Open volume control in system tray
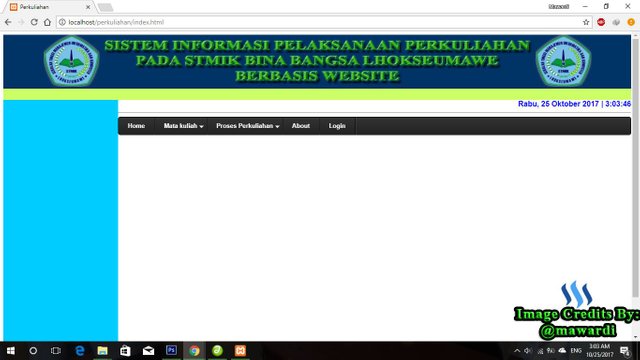Image resolution: width=640 pixels, height=360 pixels. (x=528, y=351)
